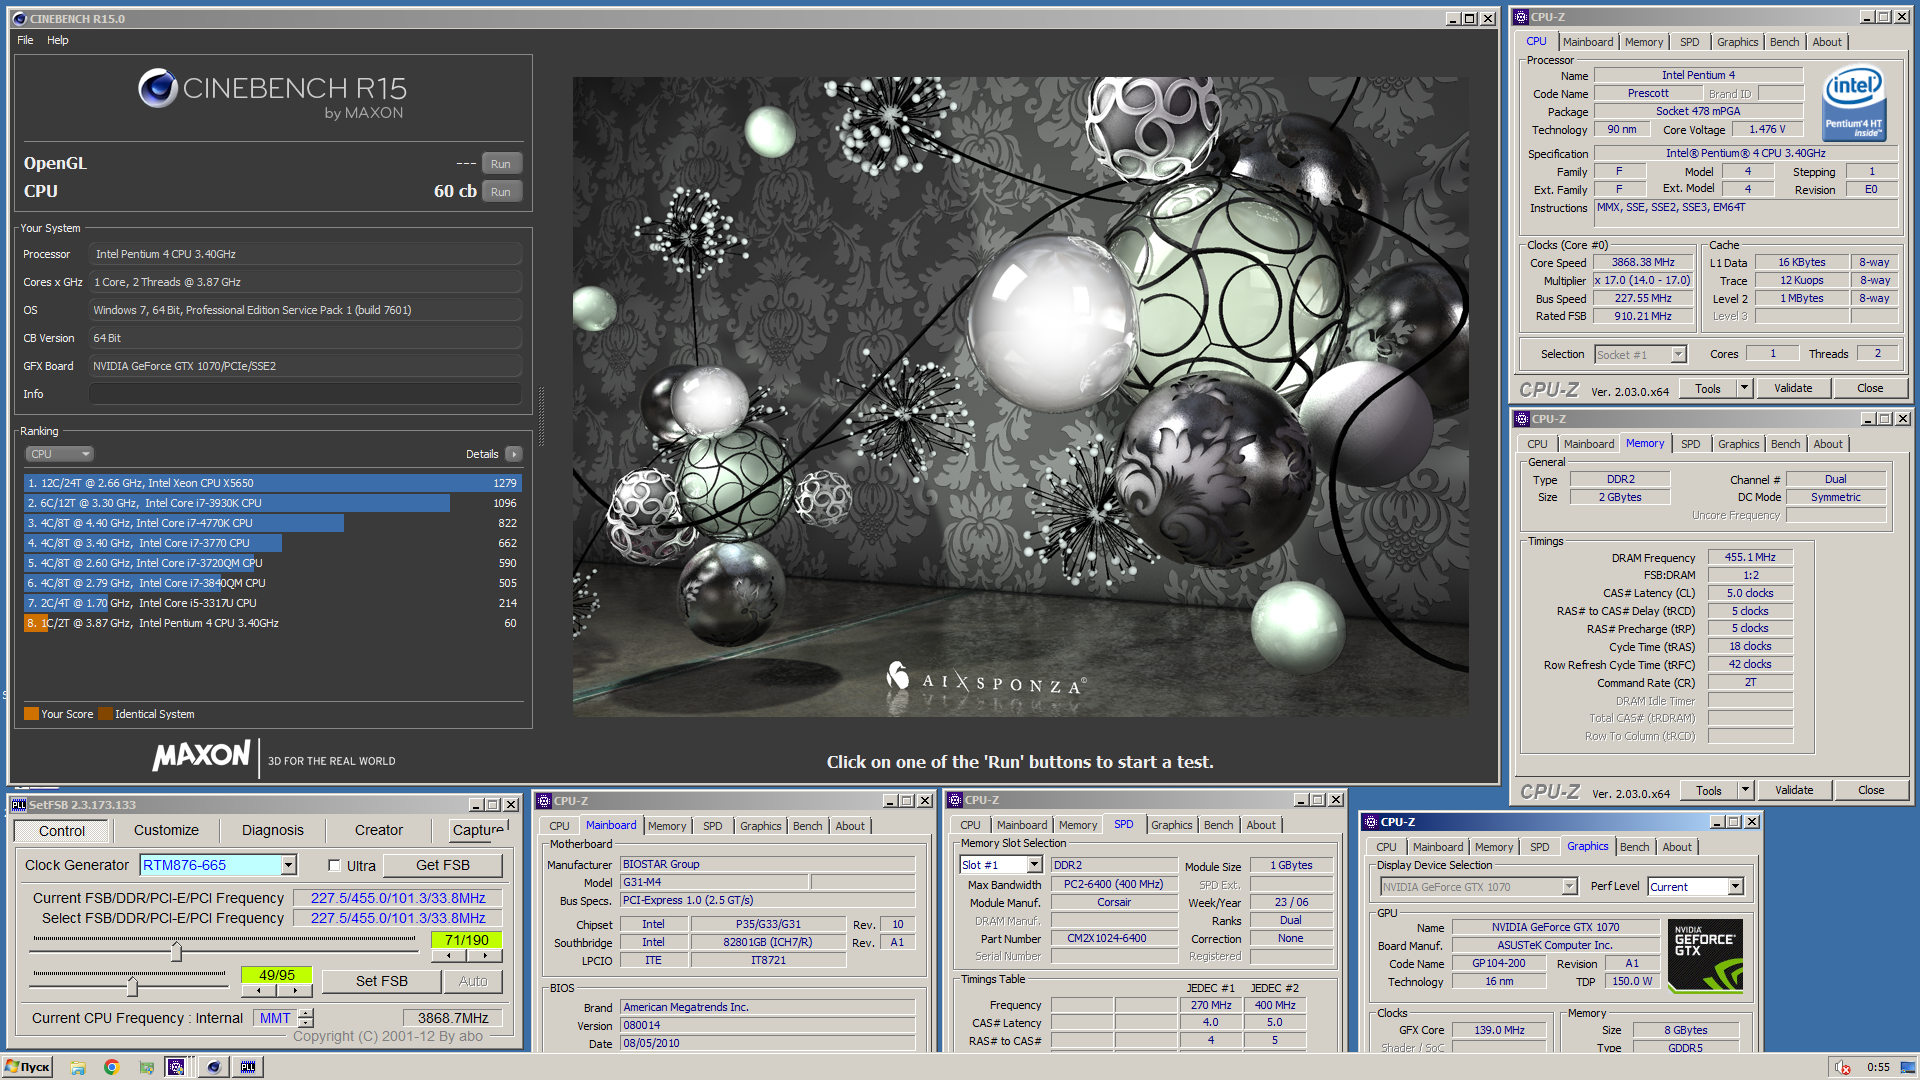Click Validate in the CPU tab window
The width and height of the screenshot is (1920, 1080).
(1793, 388)
